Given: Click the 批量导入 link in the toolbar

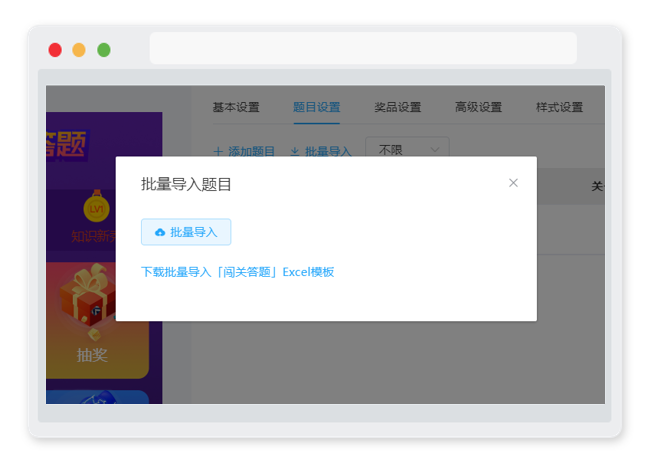Looking at the screenshot, I should (321, 151).
